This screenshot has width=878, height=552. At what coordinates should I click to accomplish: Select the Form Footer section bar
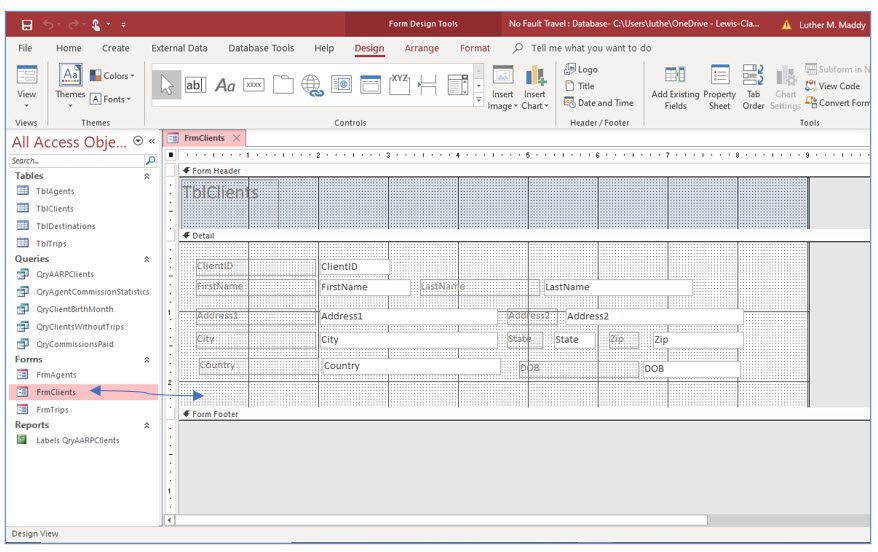pos(525,414)
